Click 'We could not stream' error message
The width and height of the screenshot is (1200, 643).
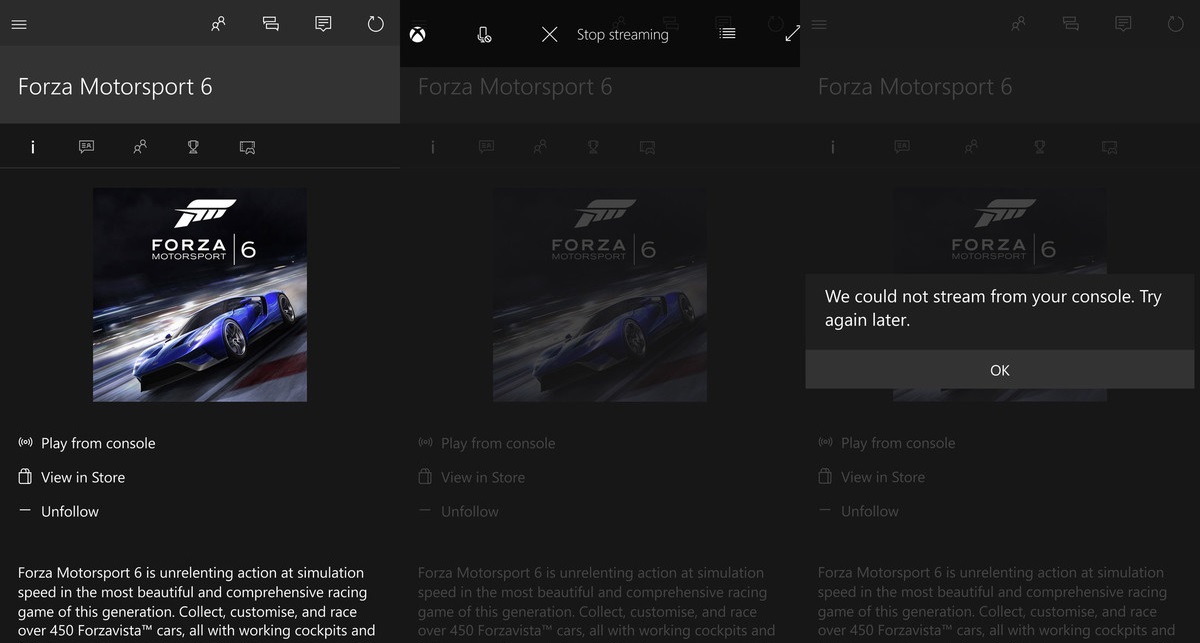pos(993,308)
